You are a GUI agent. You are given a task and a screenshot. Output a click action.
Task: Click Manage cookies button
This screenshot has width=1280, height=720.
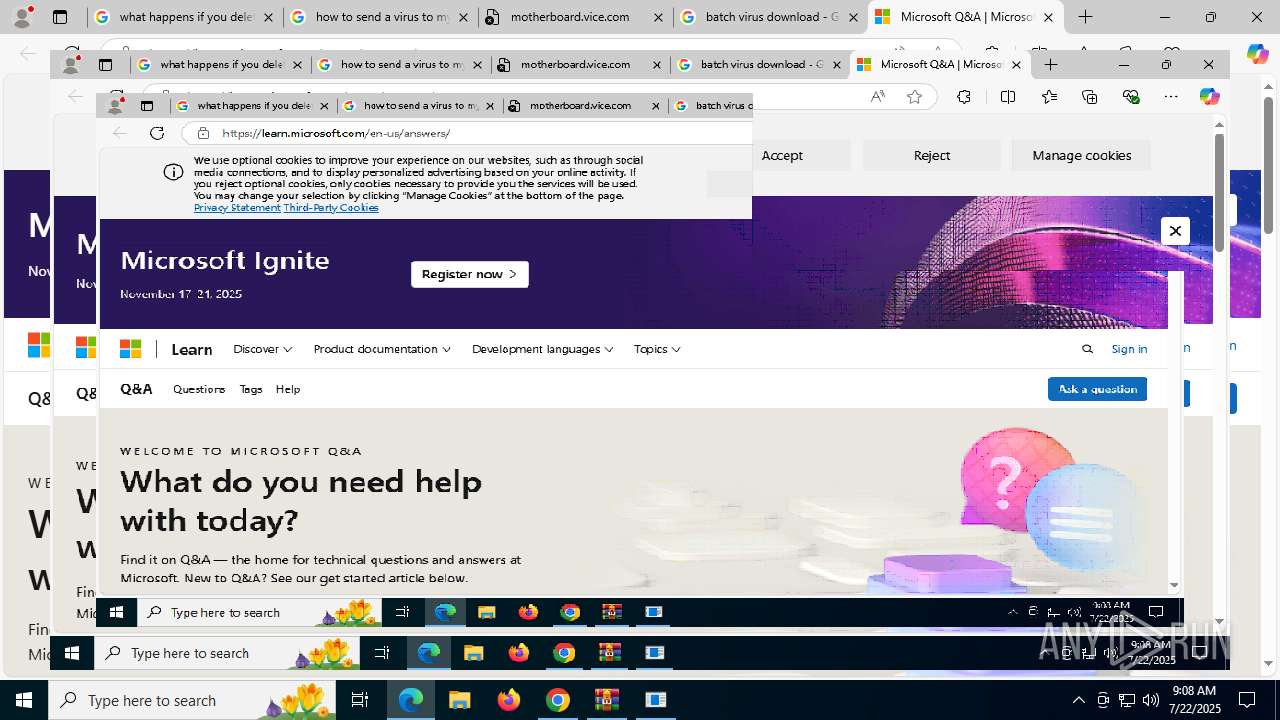[1082, 155]
